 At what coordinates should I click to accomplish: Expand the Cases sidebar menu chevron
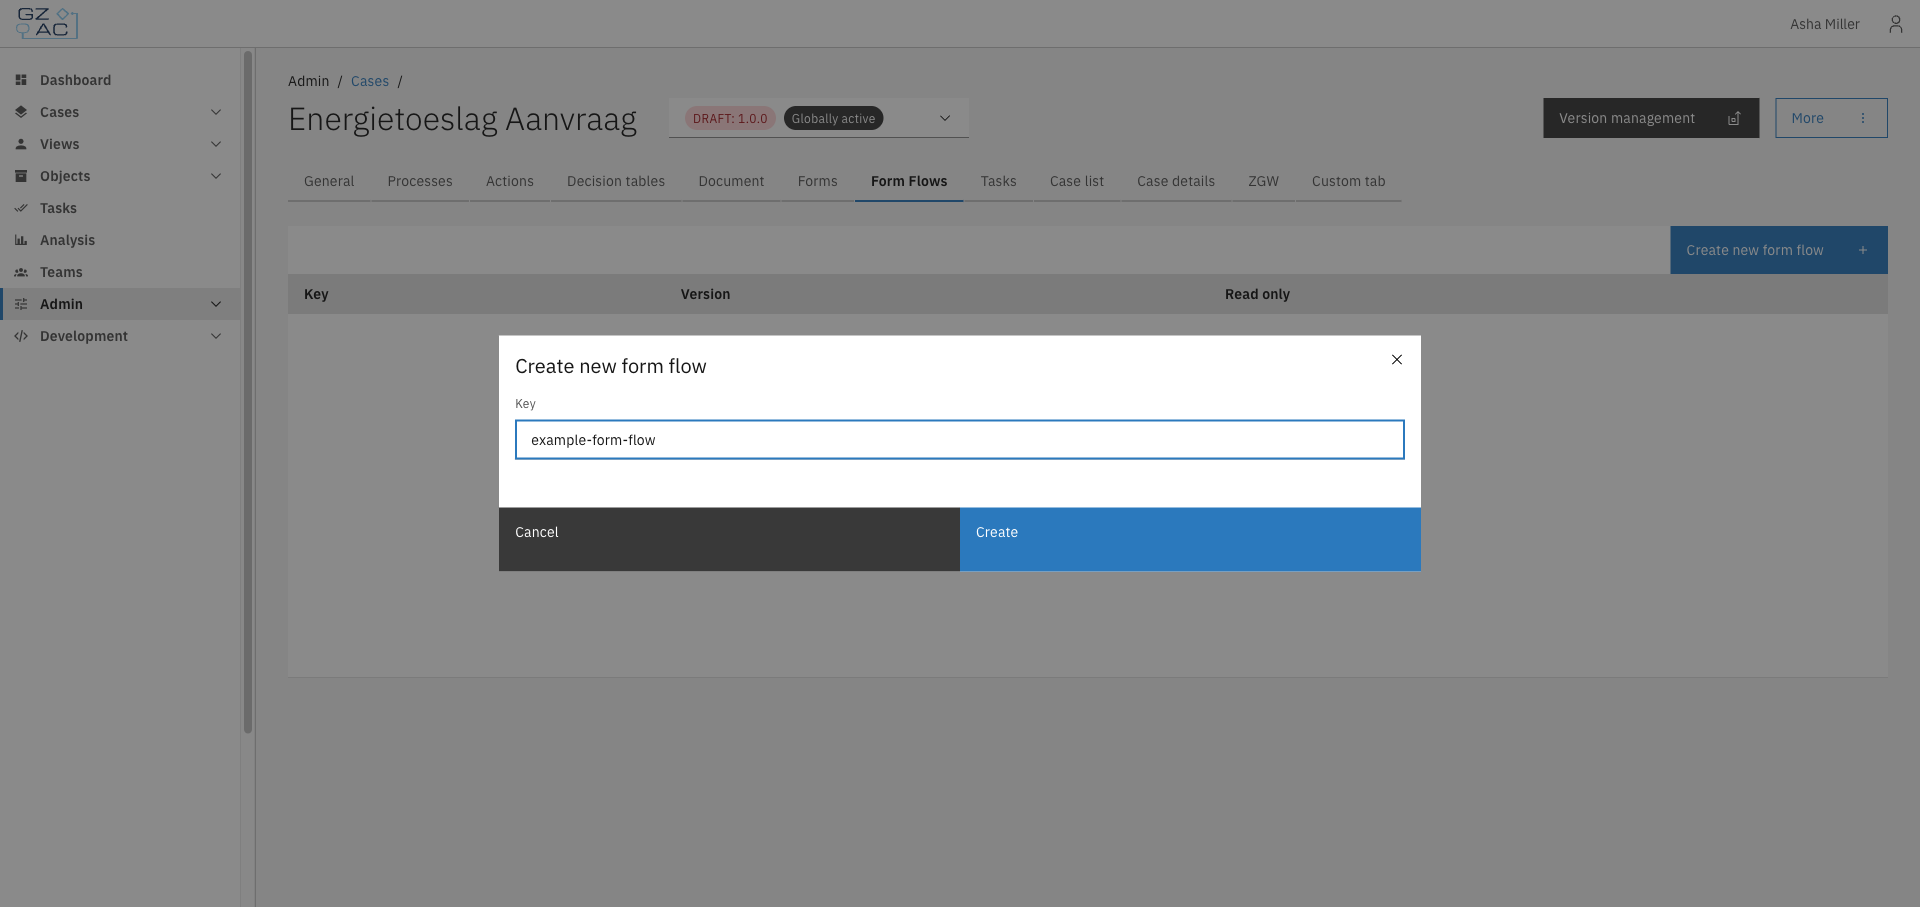click(x=216, y=112)
